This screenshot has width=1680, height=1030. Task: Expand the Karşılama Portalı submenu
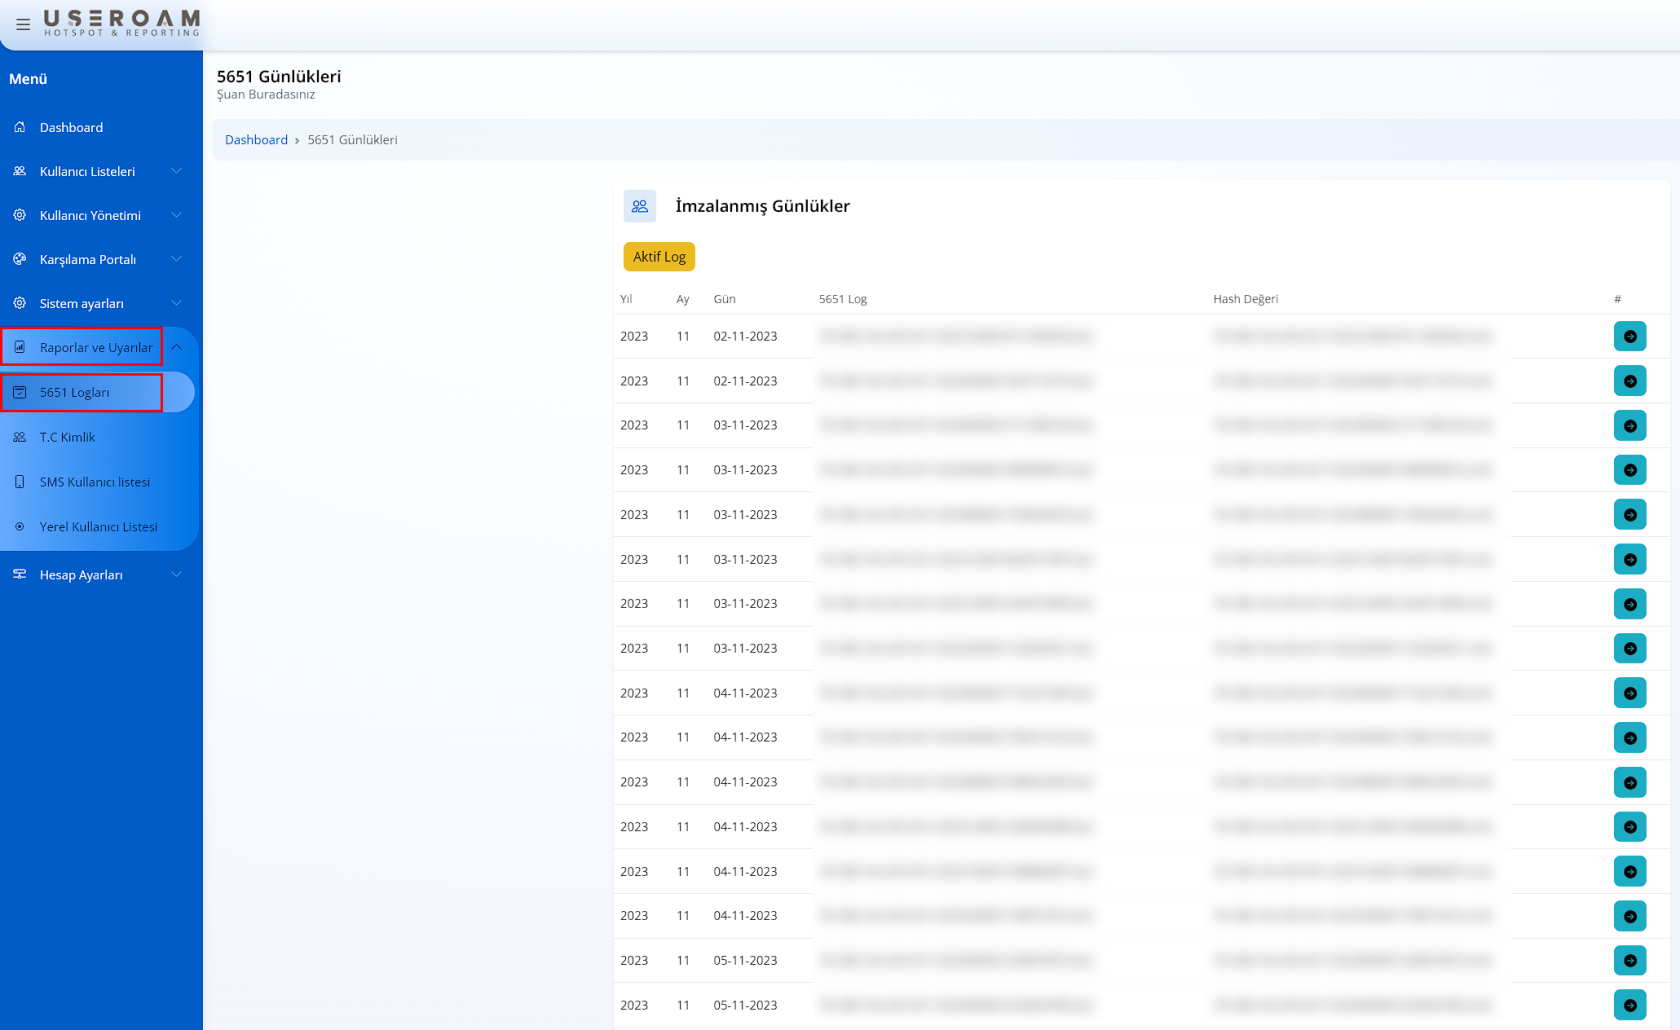pyautogui.click(x=176, y=259)
